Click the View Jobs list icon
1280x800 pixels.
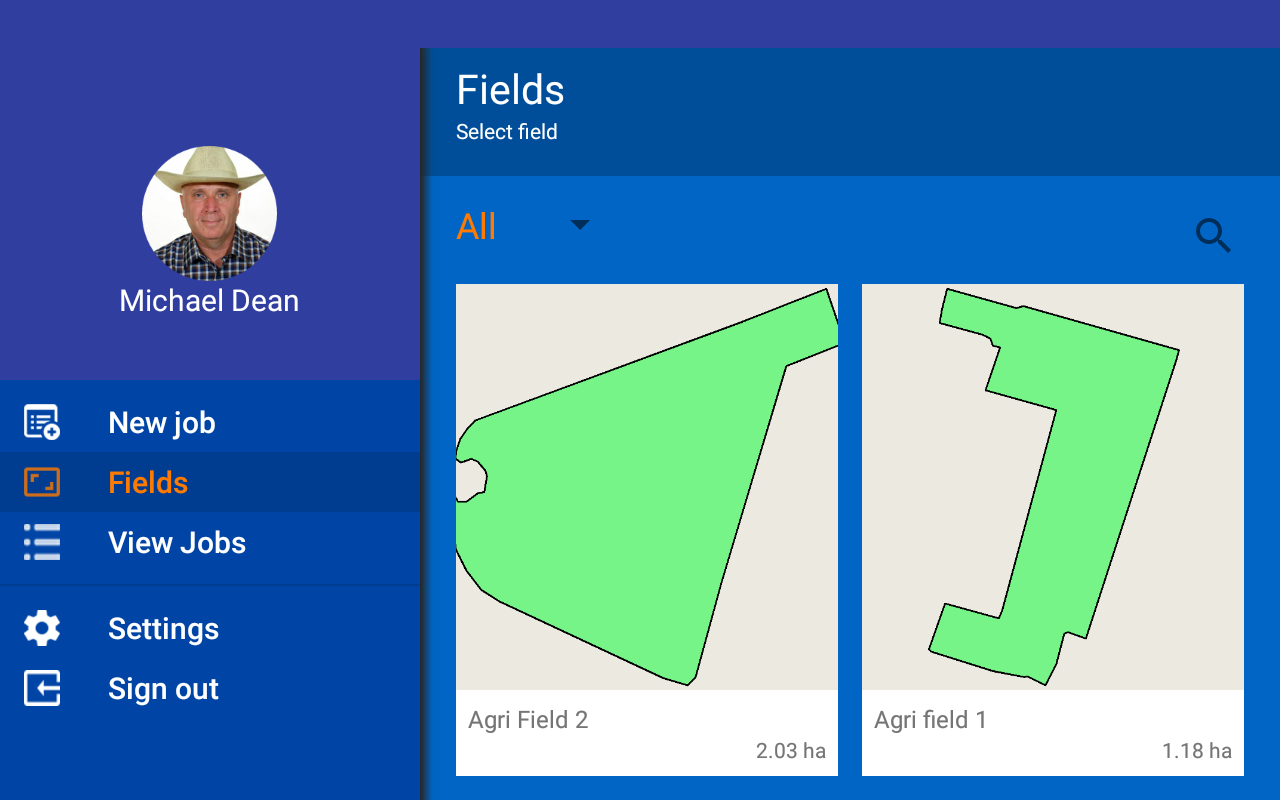point(42,542)
